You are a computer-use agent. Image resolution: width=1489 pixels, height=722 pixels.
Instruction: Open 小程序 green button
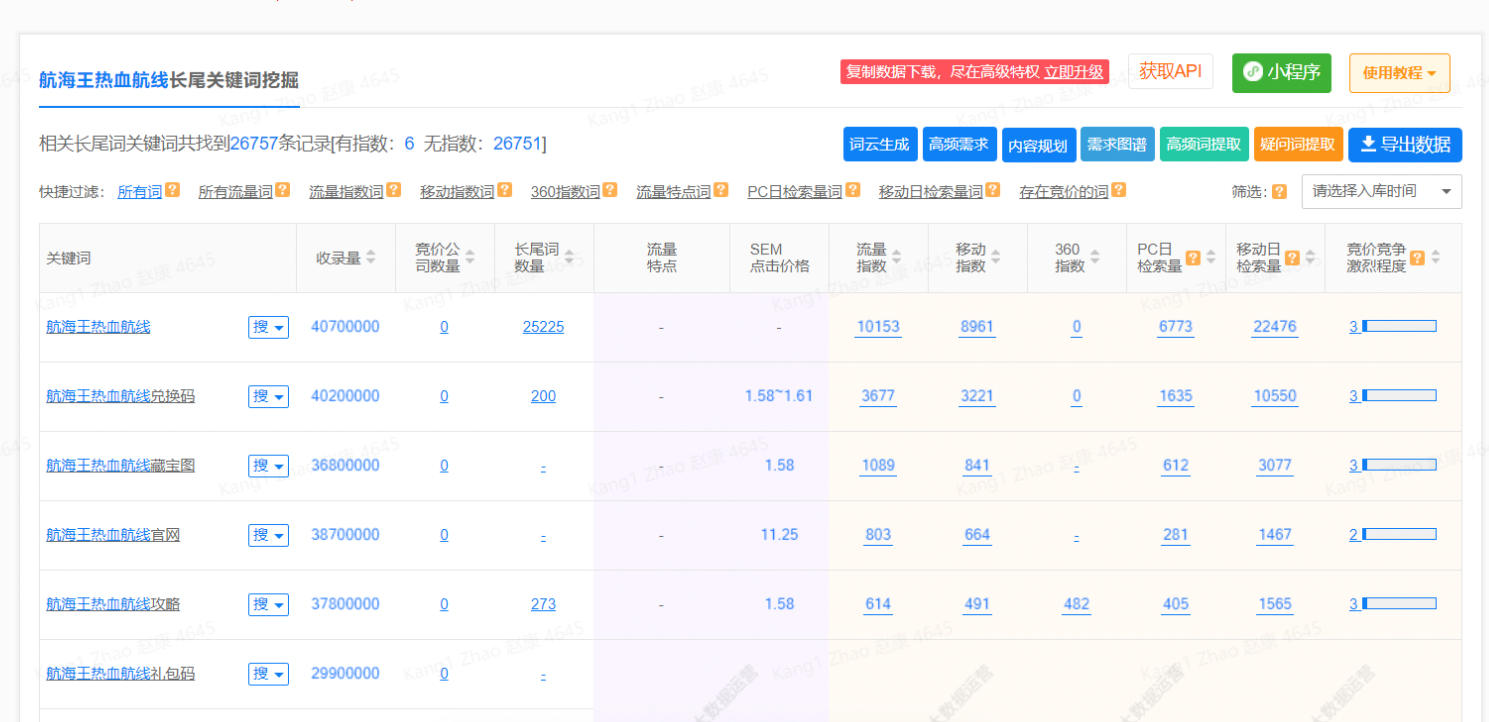[x=1282, y=73]
